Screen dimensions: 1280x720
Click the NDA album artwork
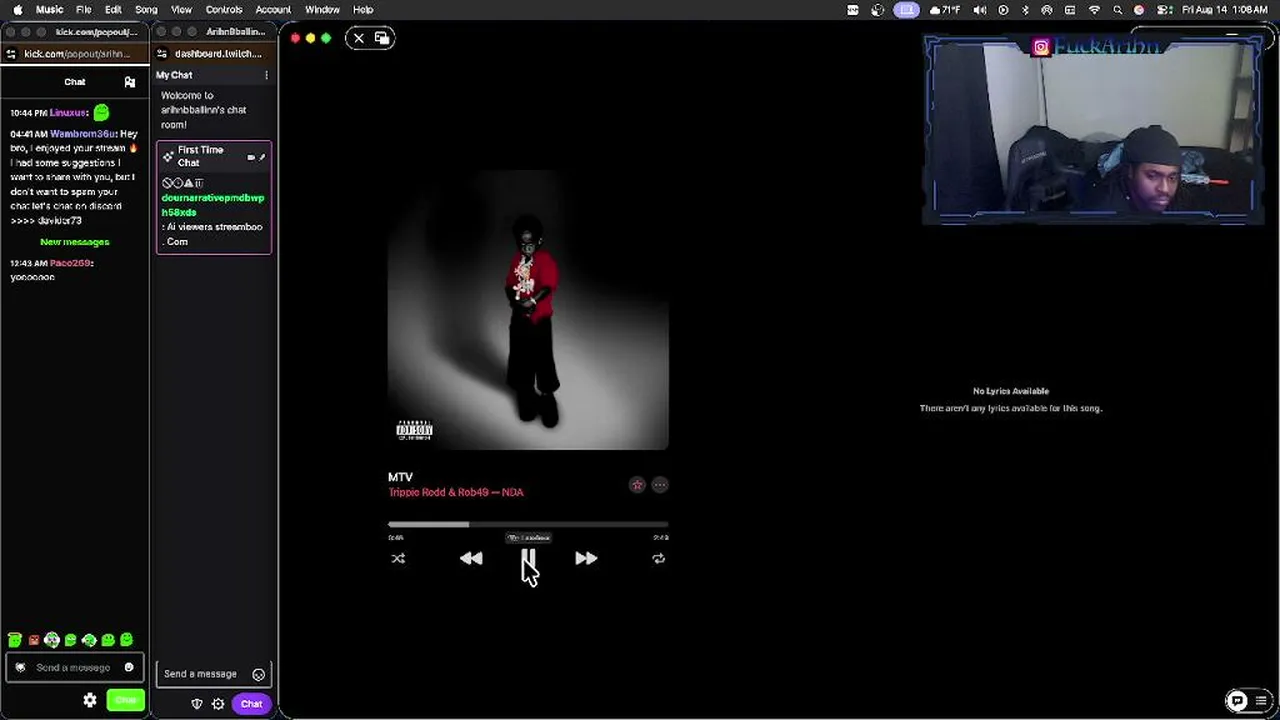click(x=528, y=310)
